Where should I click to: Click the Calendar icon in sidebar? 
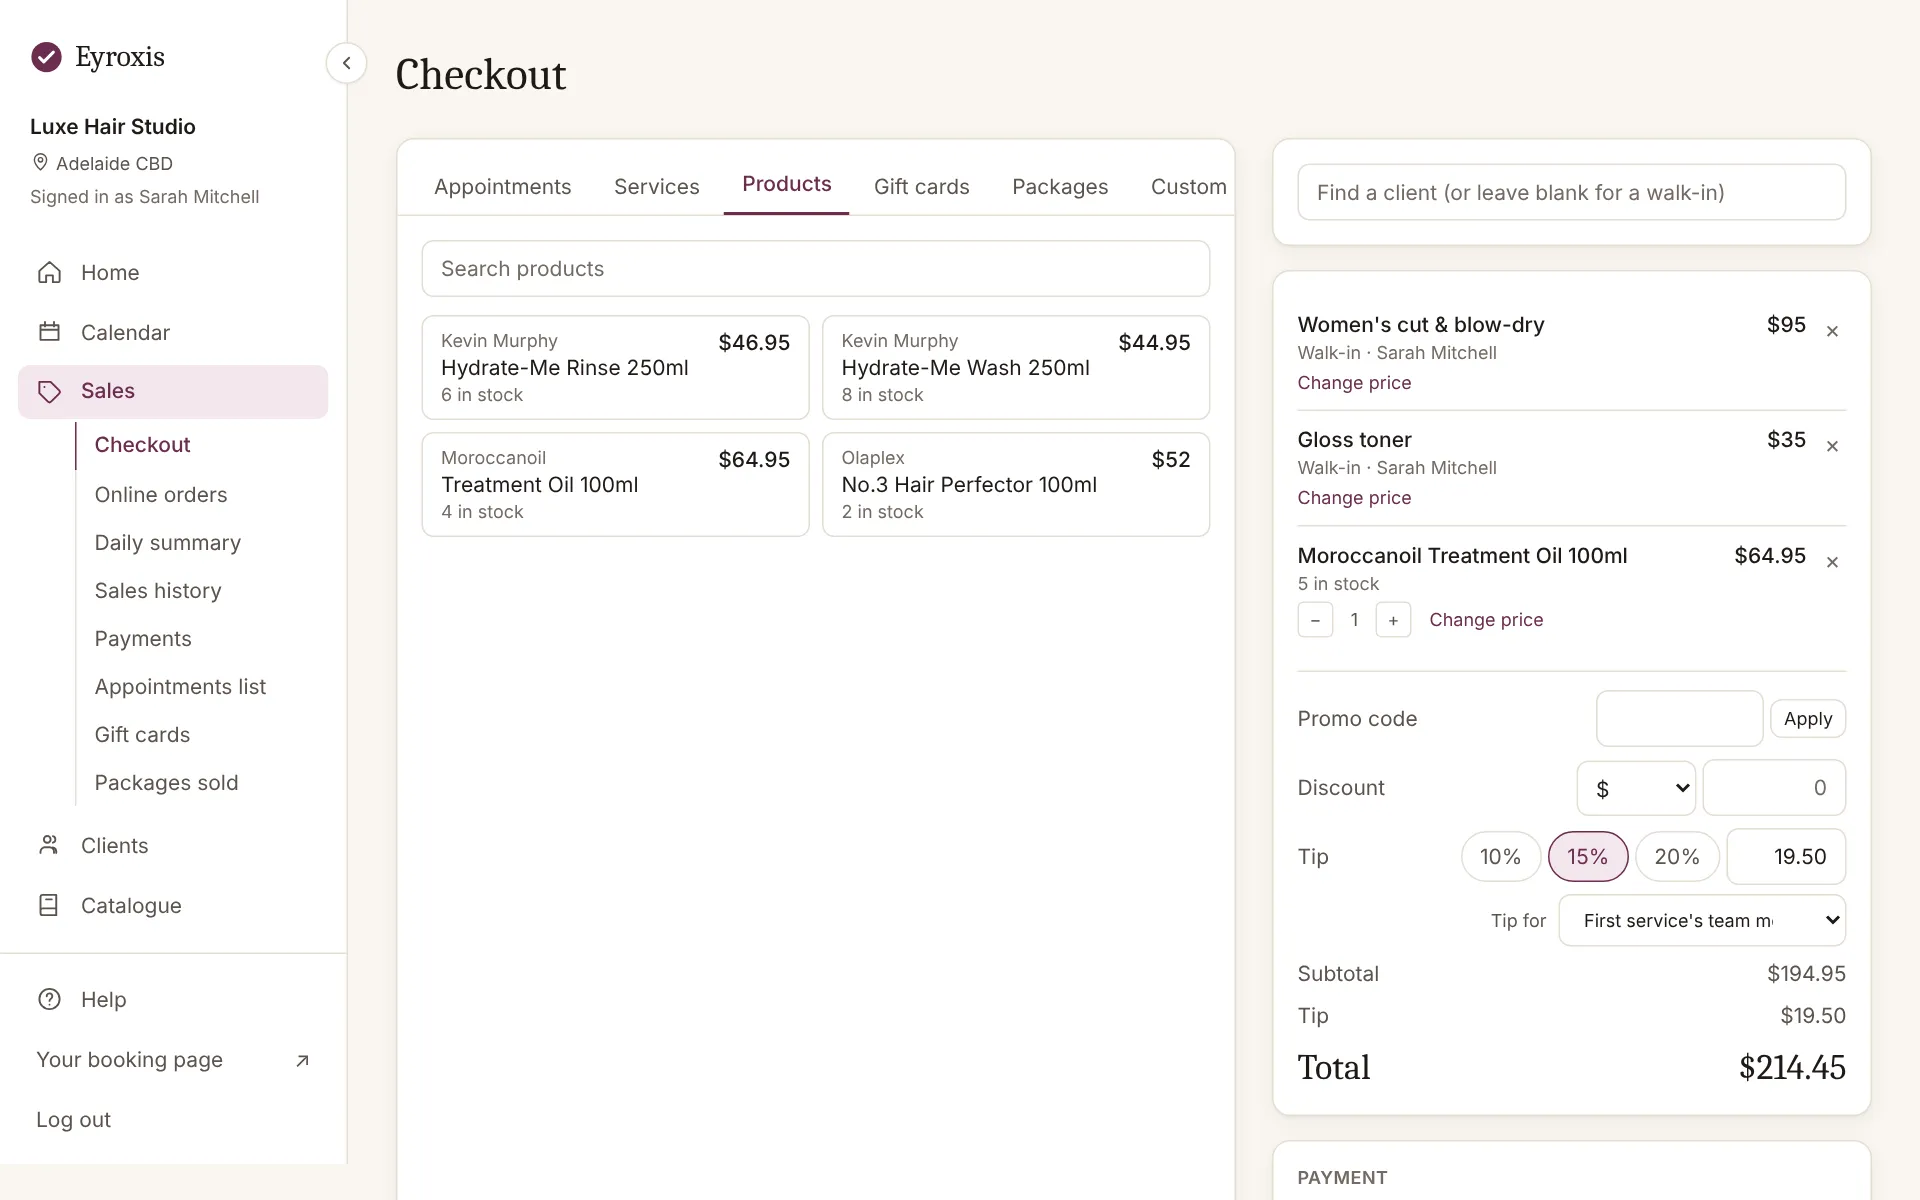(49, 332)
